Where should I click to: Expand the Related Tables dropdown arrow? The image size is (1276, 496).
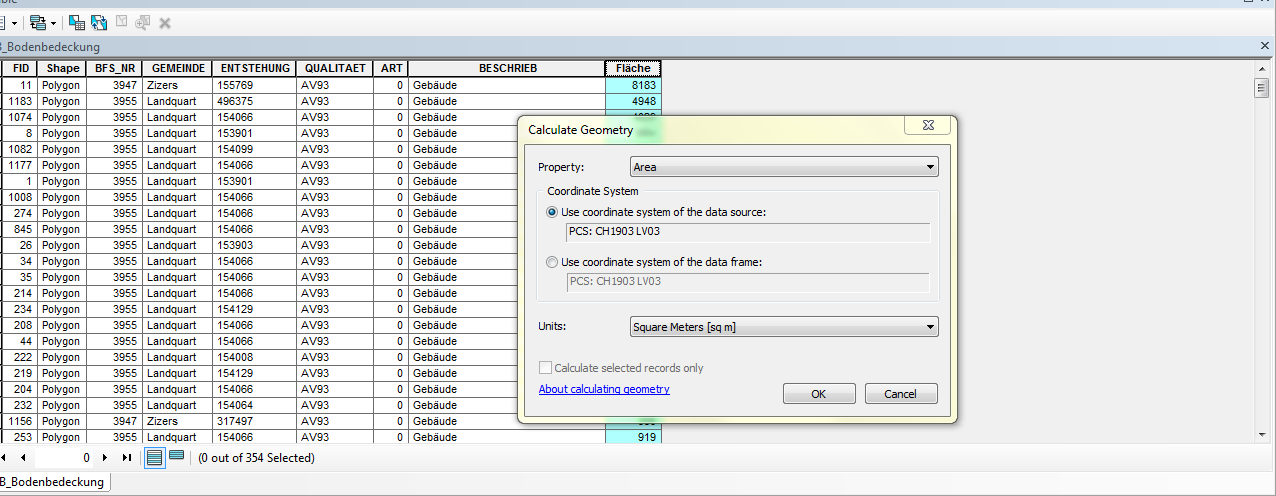tap(53, 22)
